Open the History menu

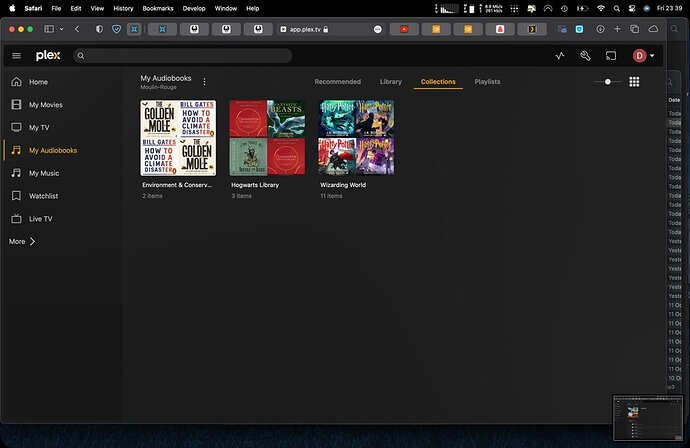(x=123, y=8)
